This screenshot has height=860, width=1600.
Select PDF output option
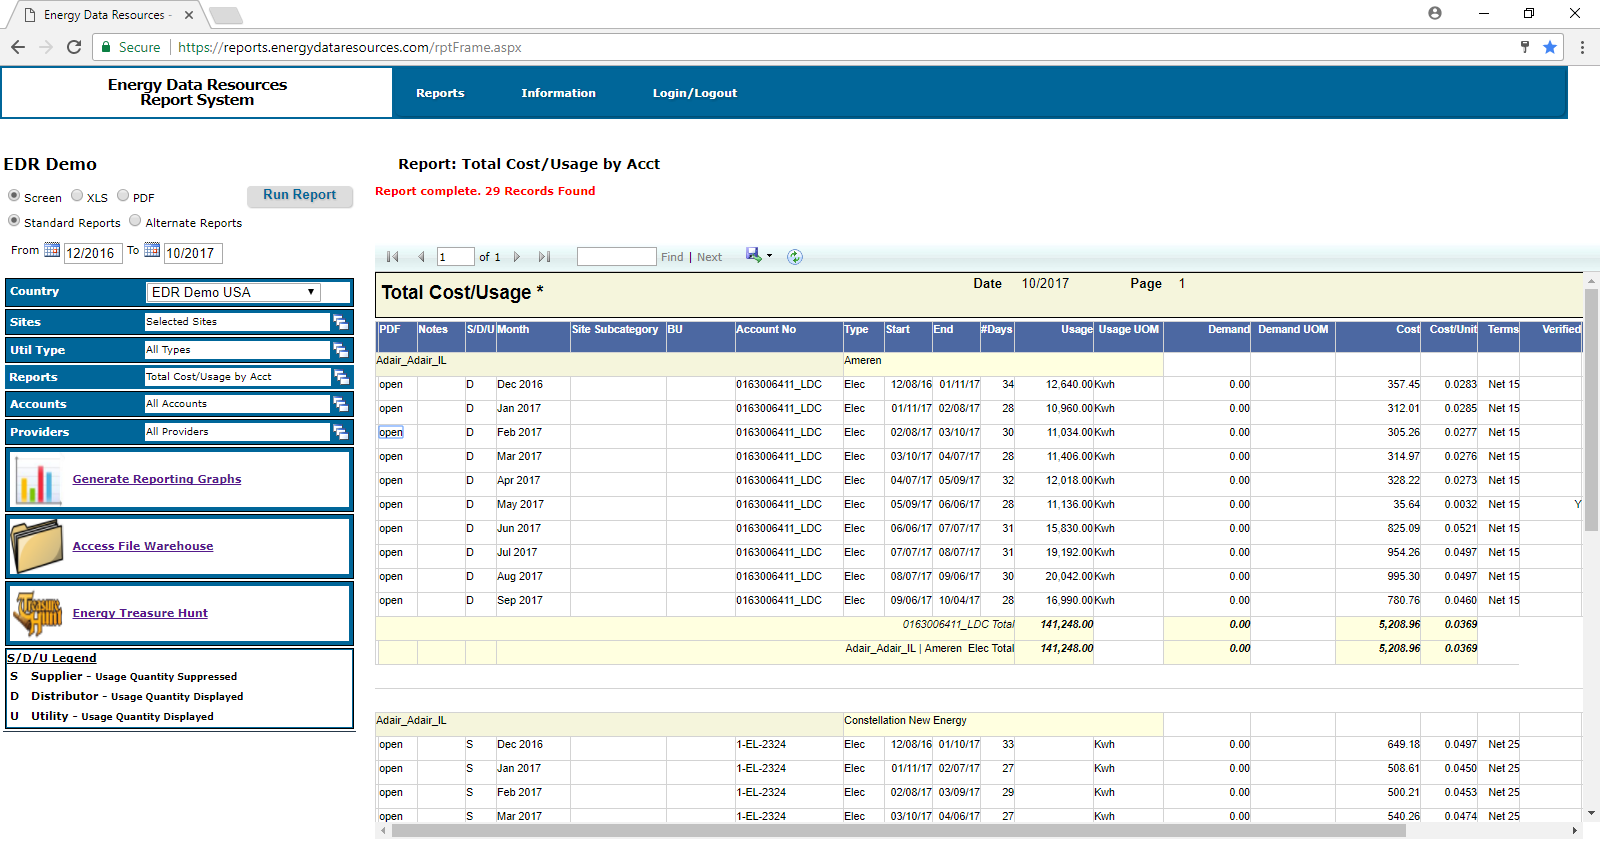[123, 196]
